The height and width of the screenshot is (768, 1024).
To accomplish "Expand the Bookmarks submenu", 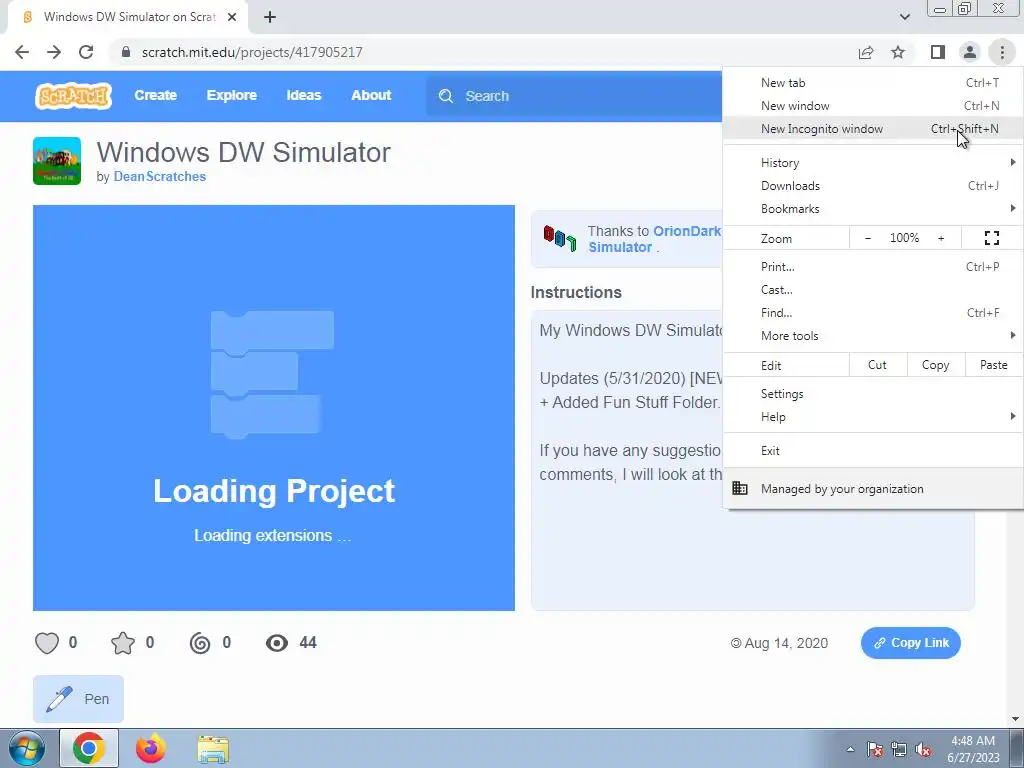I will click(873, 209).
